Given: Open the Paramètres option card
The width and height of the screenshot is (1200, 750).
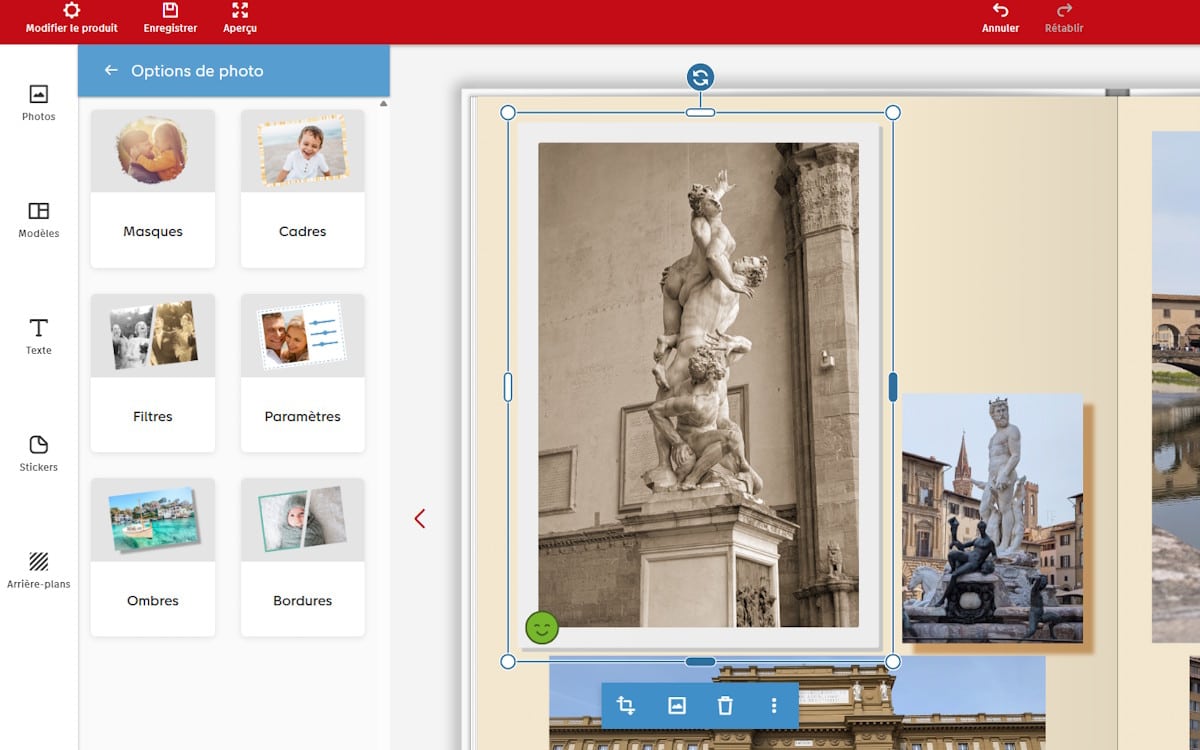Looking at the screenshot, I should point(303,373).
